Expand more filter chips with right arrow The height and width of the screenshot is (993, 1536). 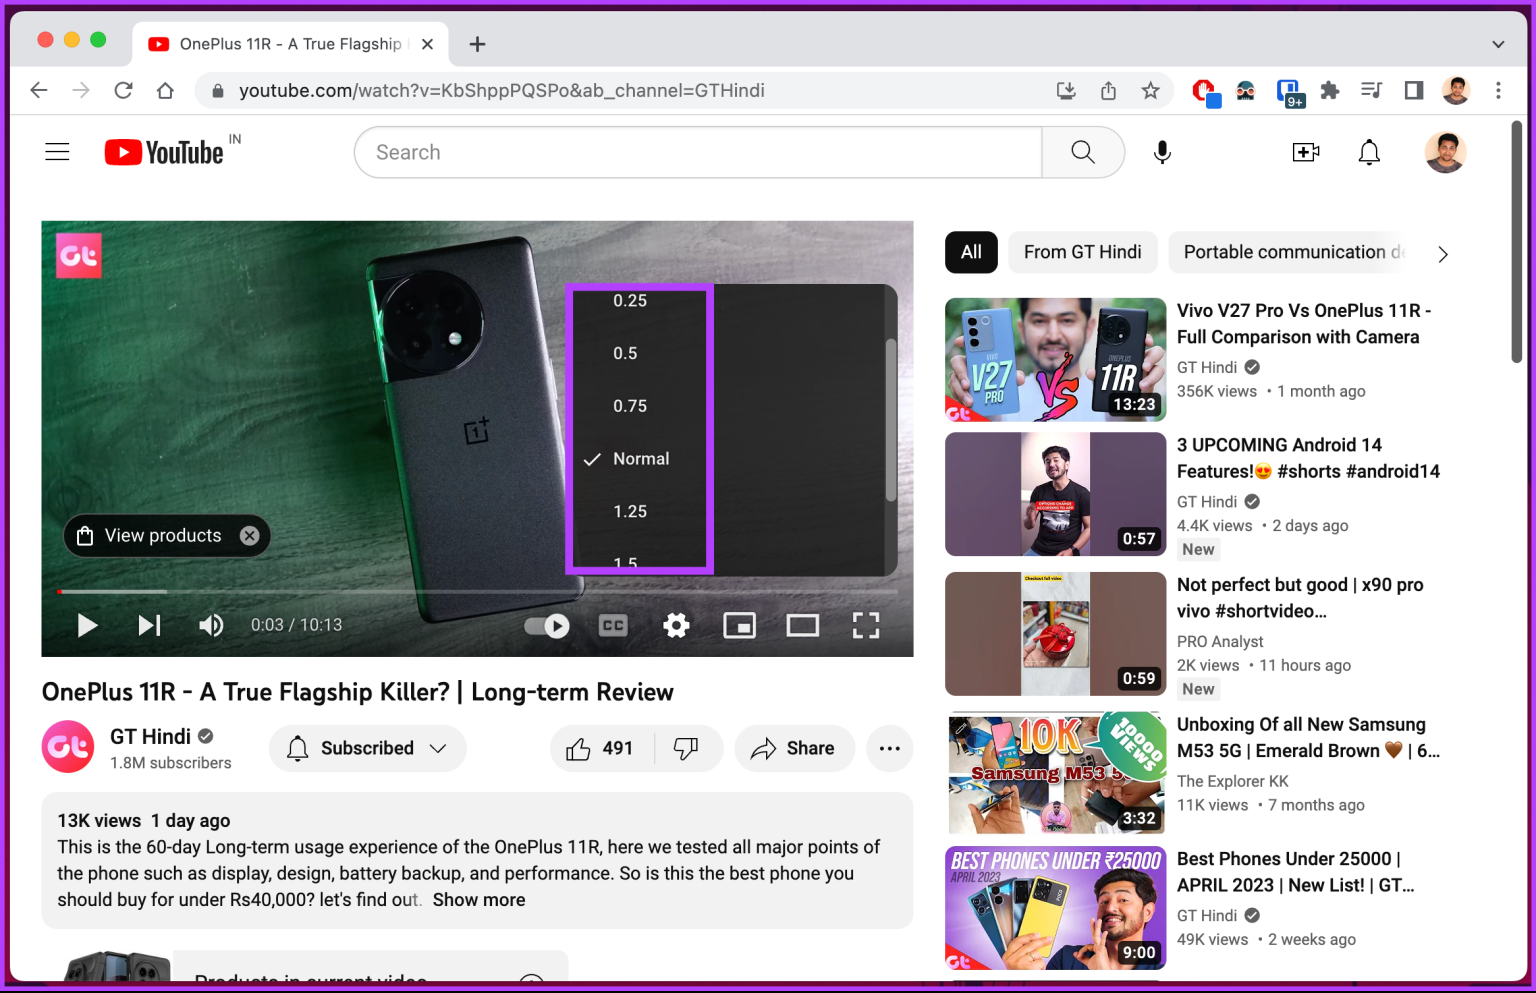tap(1442, 253)
